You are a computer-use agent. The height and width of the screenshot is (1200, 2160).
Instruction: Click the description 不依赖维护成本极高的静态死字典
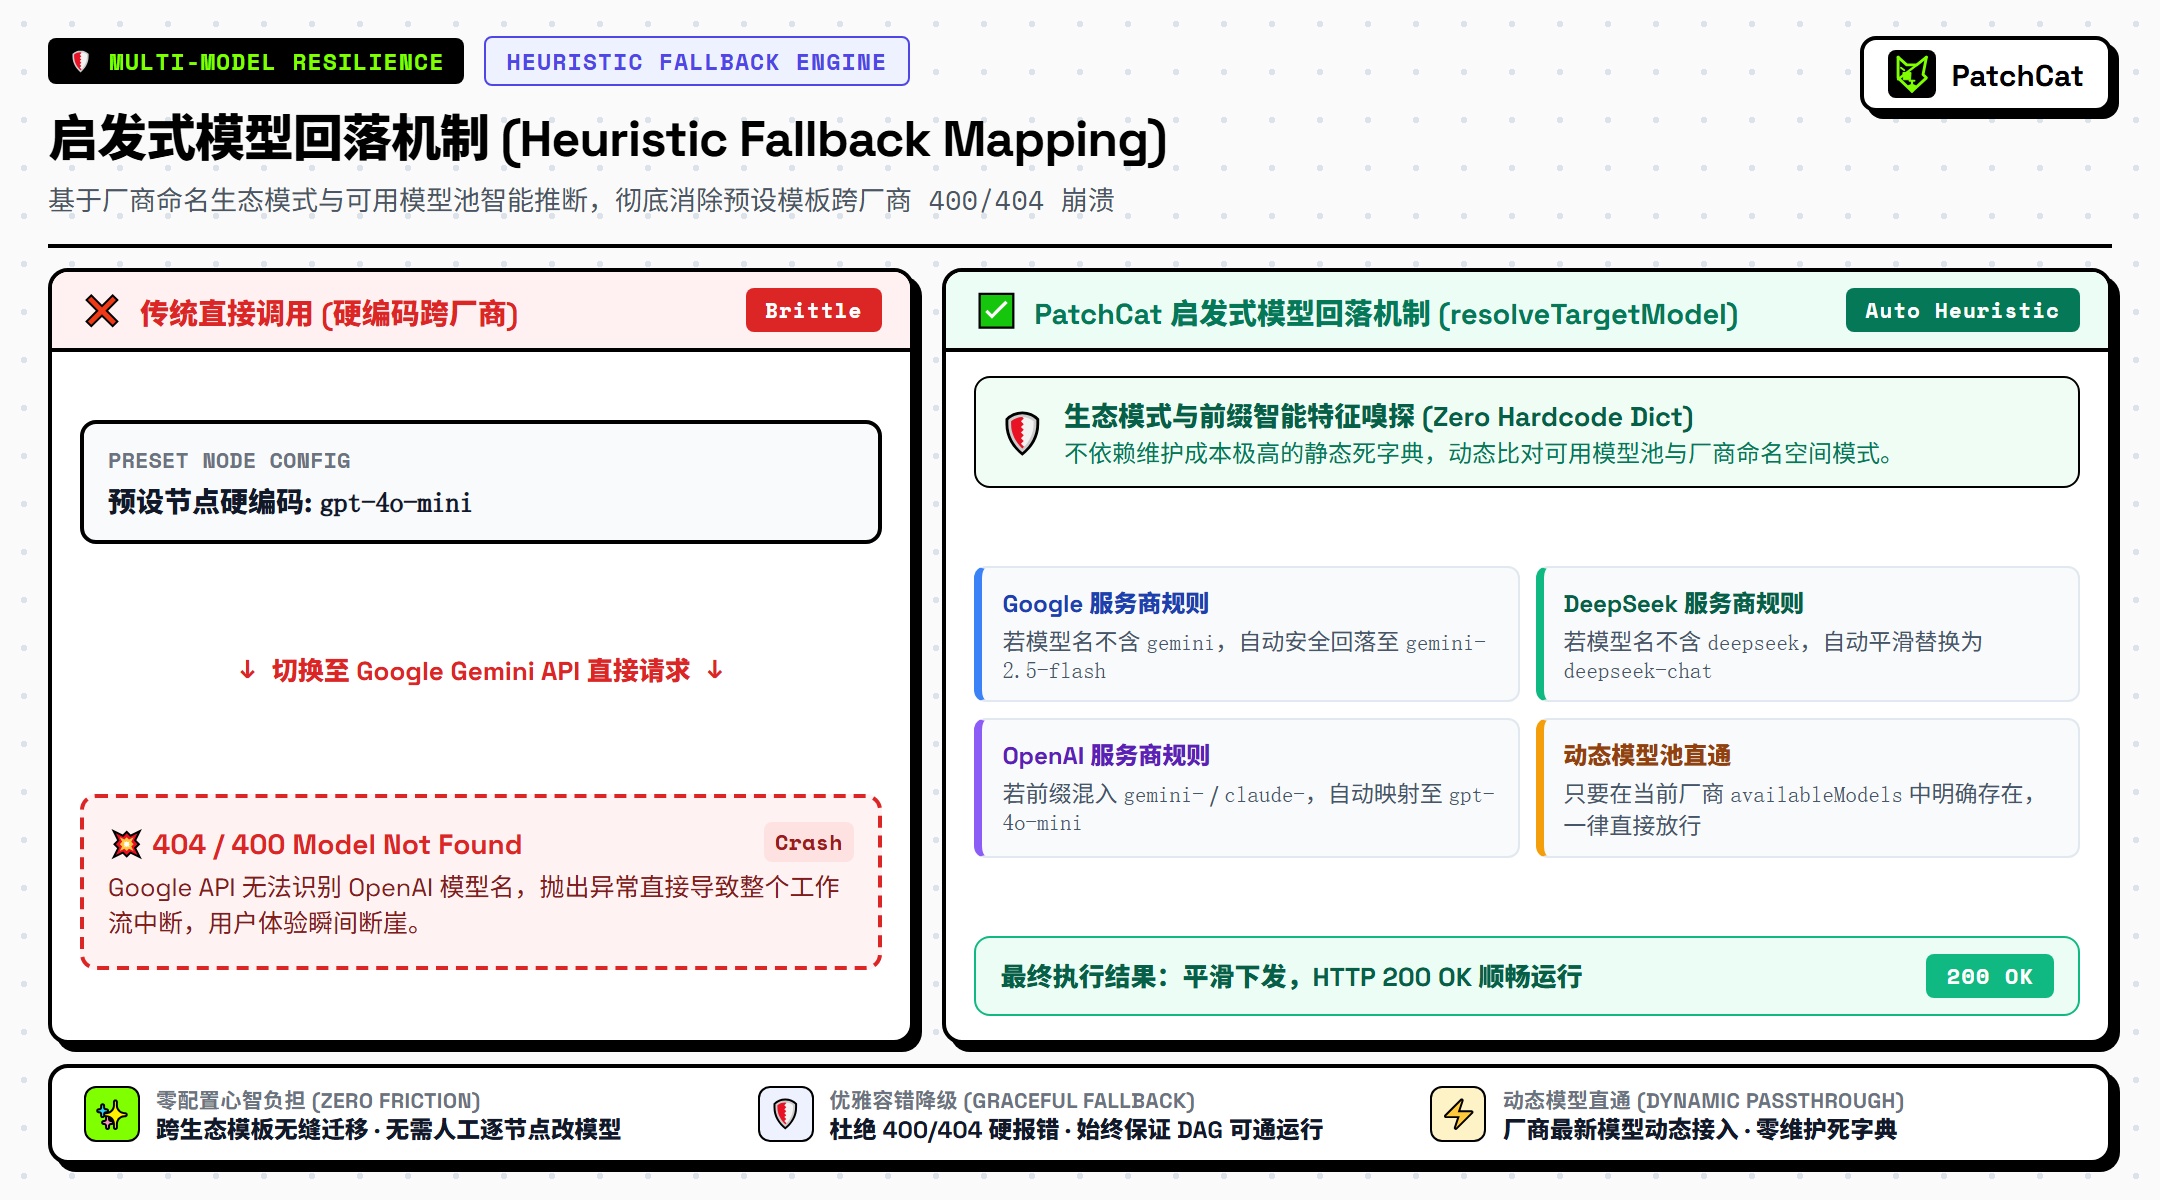click(1479, 453)
